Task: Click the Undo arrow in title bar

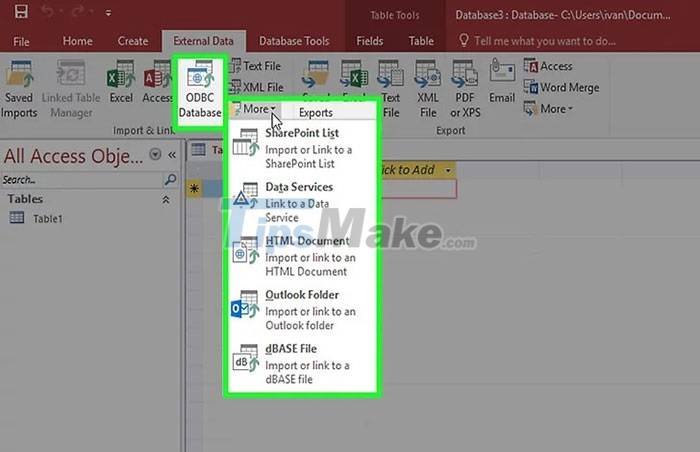Action: (x=48, y=12)
